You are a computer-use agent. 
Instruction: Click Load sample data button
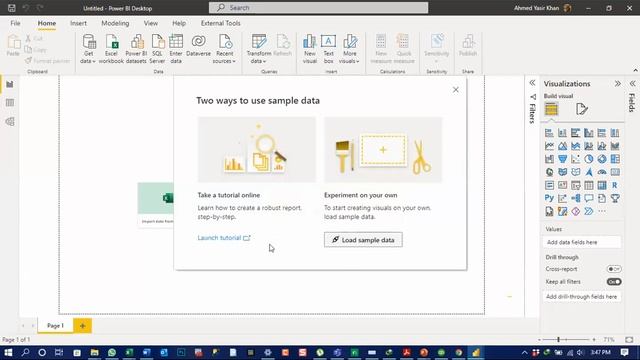tap(363, 240)
